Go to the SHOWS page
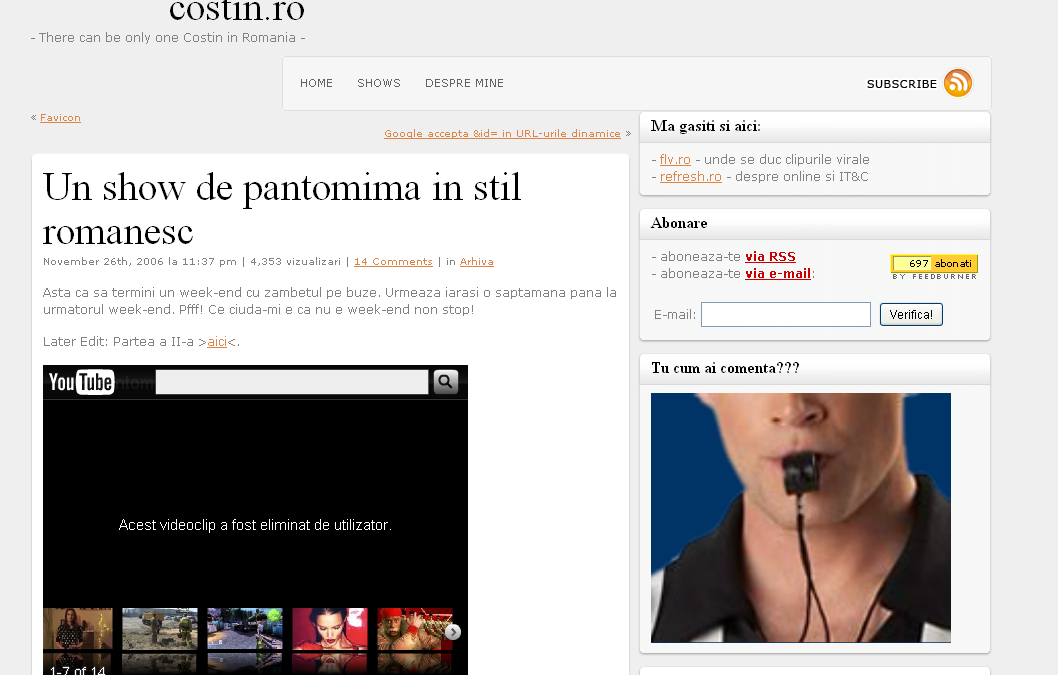 point(379,83)
